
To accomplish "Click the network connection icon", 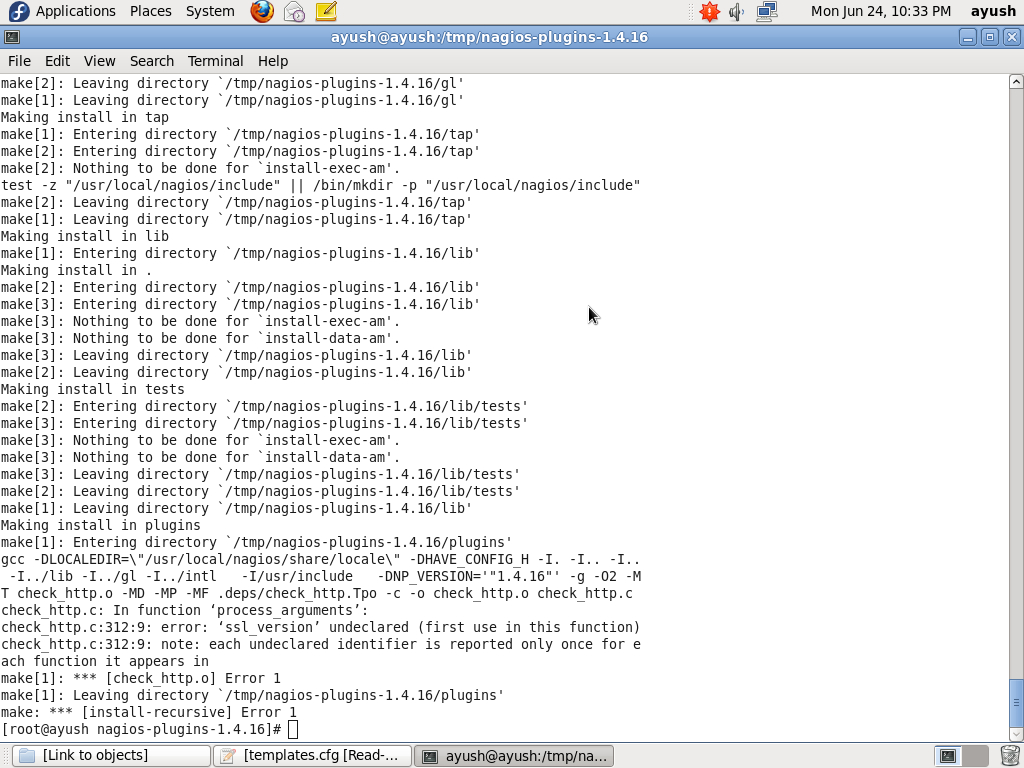I will coord(767,12).
